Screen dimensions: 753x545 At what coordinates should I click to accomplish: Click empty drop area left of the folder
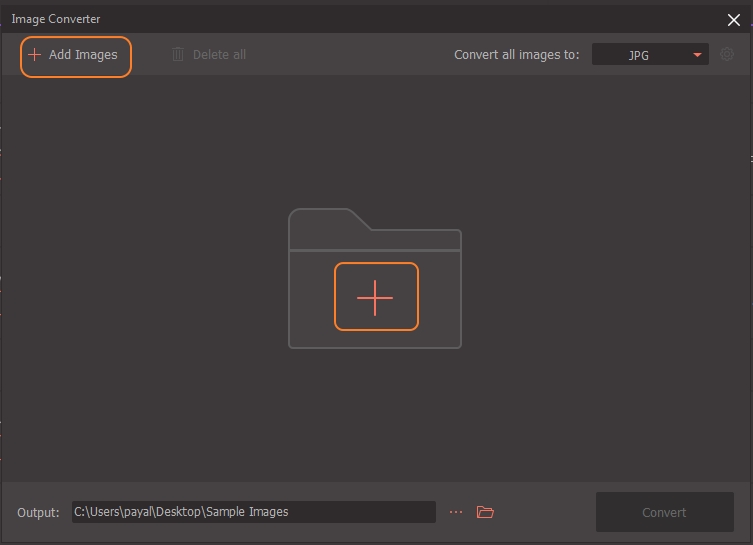click(150, 280)
